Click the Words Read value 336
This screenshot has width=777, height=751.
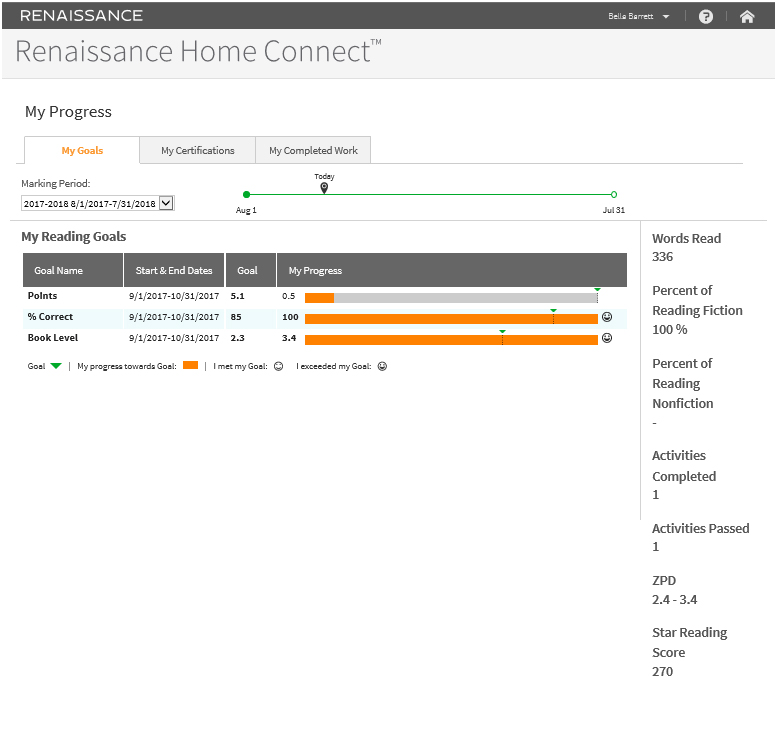pyautogui.click(x=663, y=257)
